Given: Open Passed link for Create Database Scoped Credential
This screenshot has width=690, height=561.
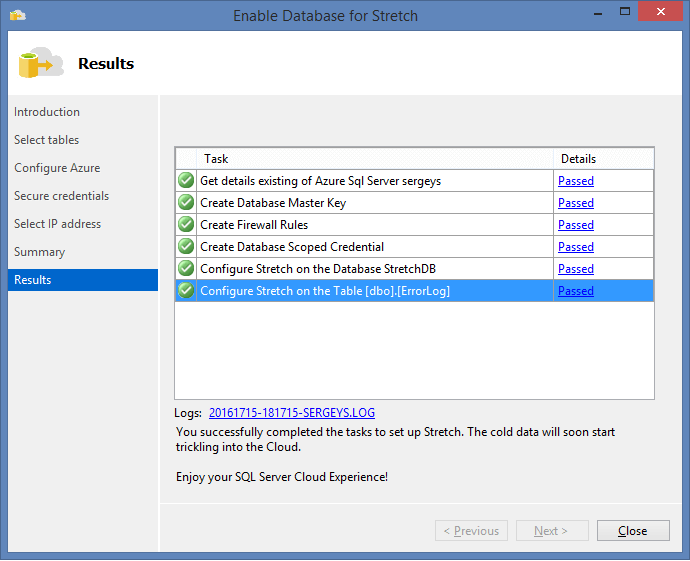Looking at the screenshot, I should click(x=576, y=247).
